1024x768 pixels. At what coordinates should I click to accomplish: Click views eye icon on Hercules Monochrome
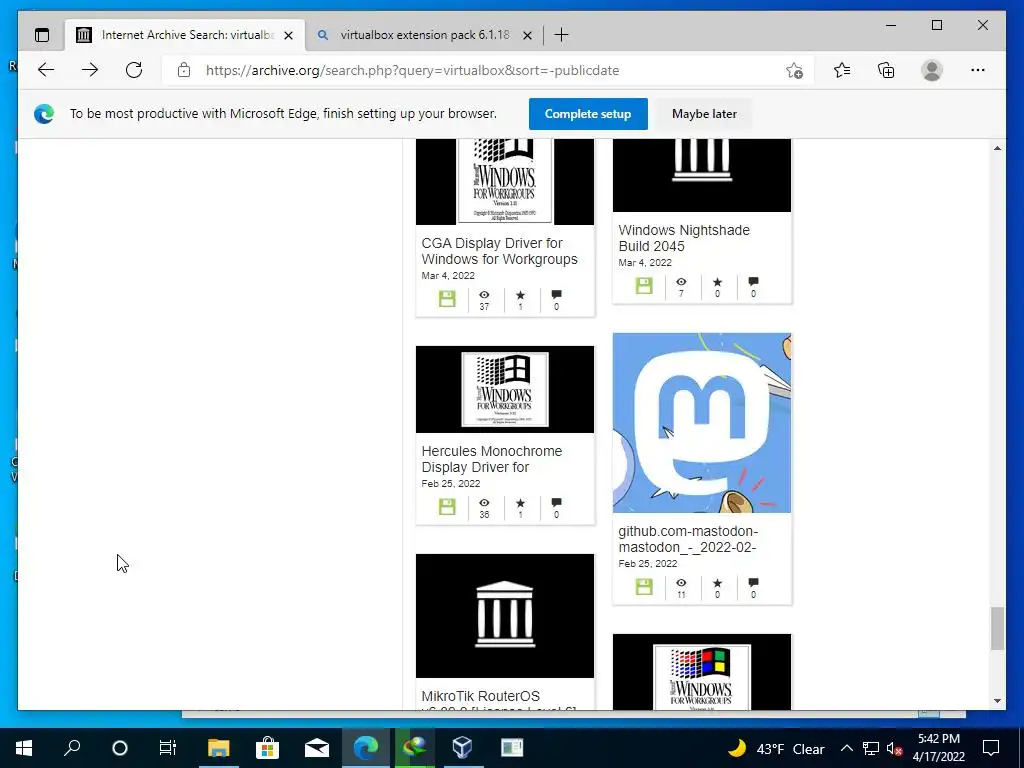(x=484, y=503)
